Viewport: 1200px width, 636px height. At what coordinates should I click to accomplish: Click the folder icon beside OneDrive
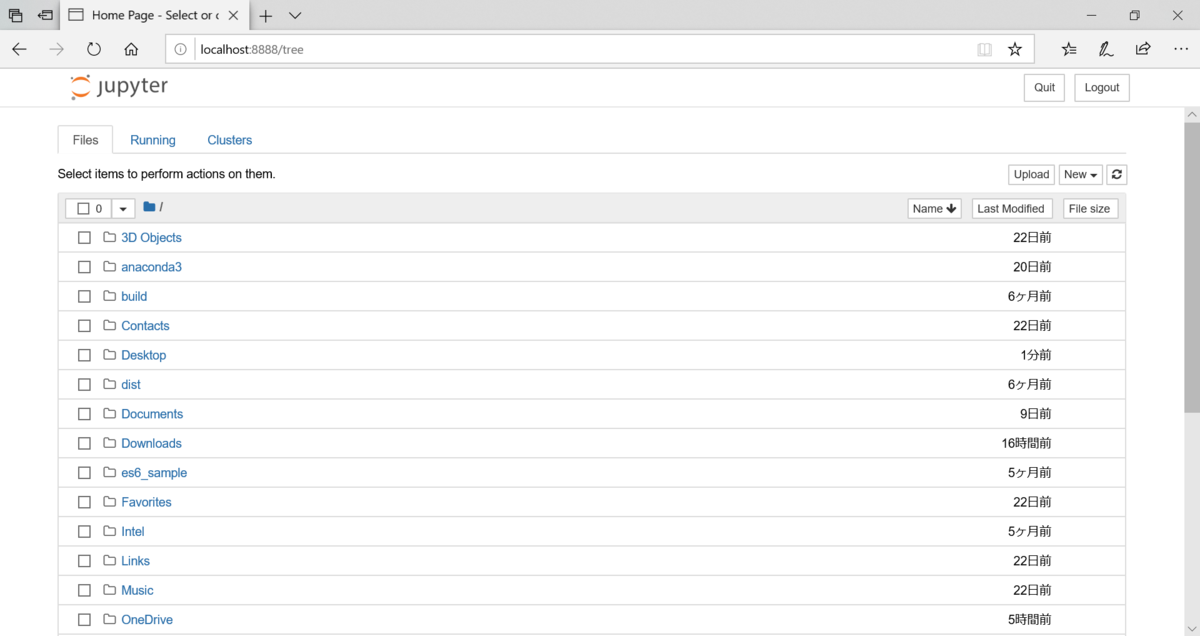(x=110, y=619)
